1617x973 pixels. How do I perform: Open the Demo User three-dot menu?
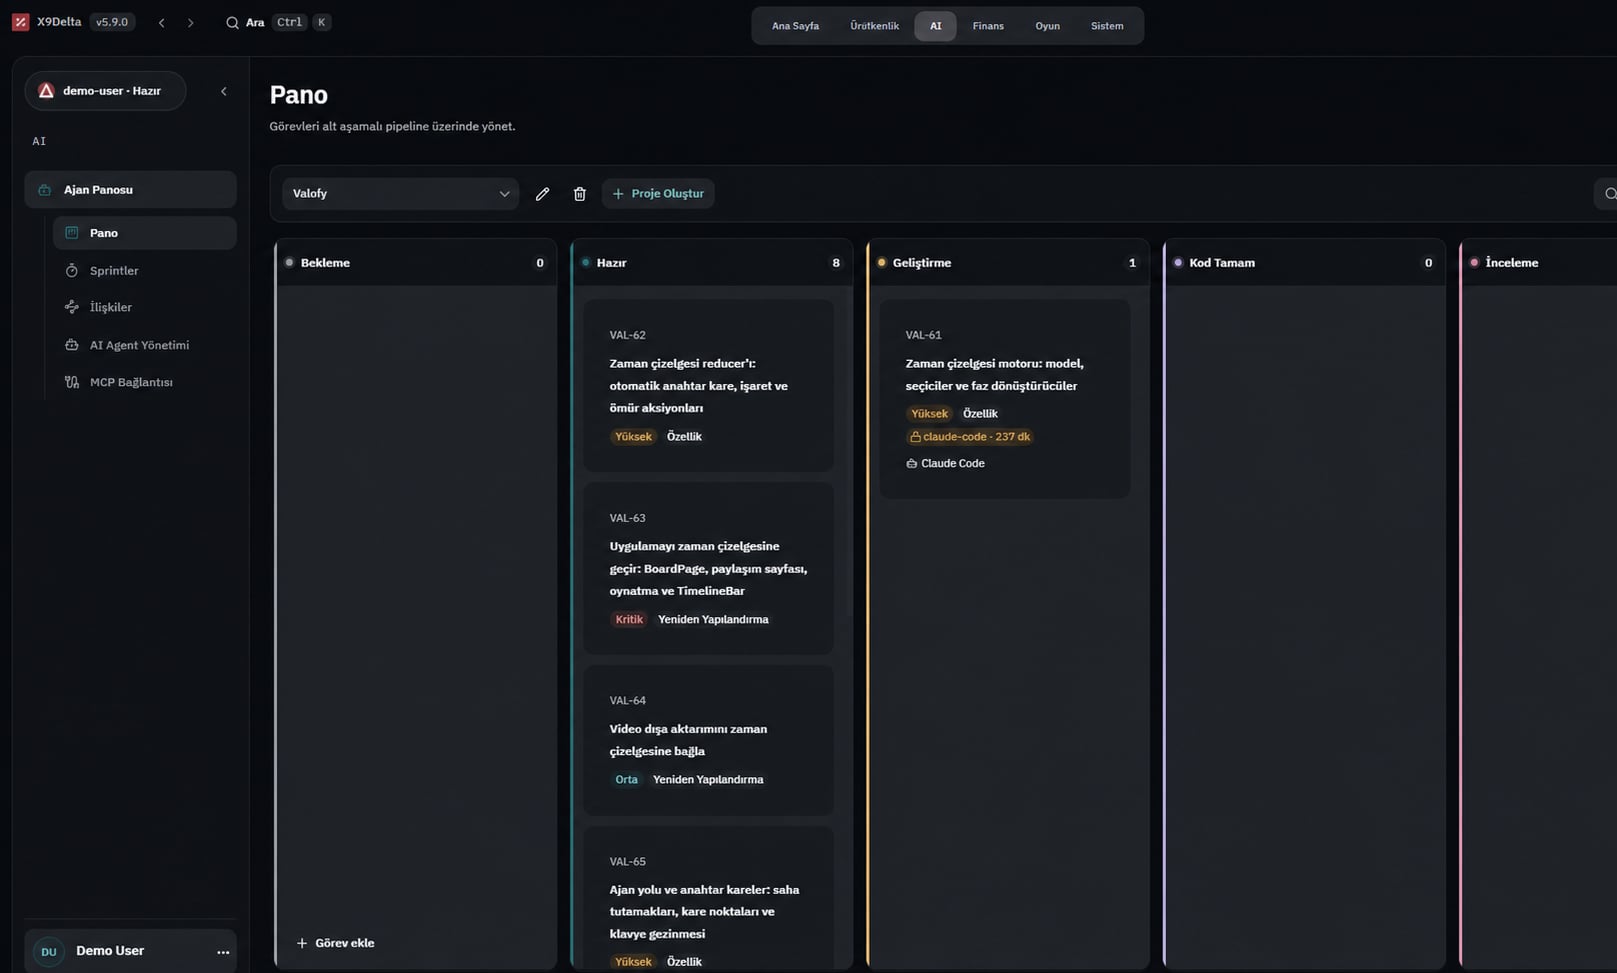(x=223, y=952)
